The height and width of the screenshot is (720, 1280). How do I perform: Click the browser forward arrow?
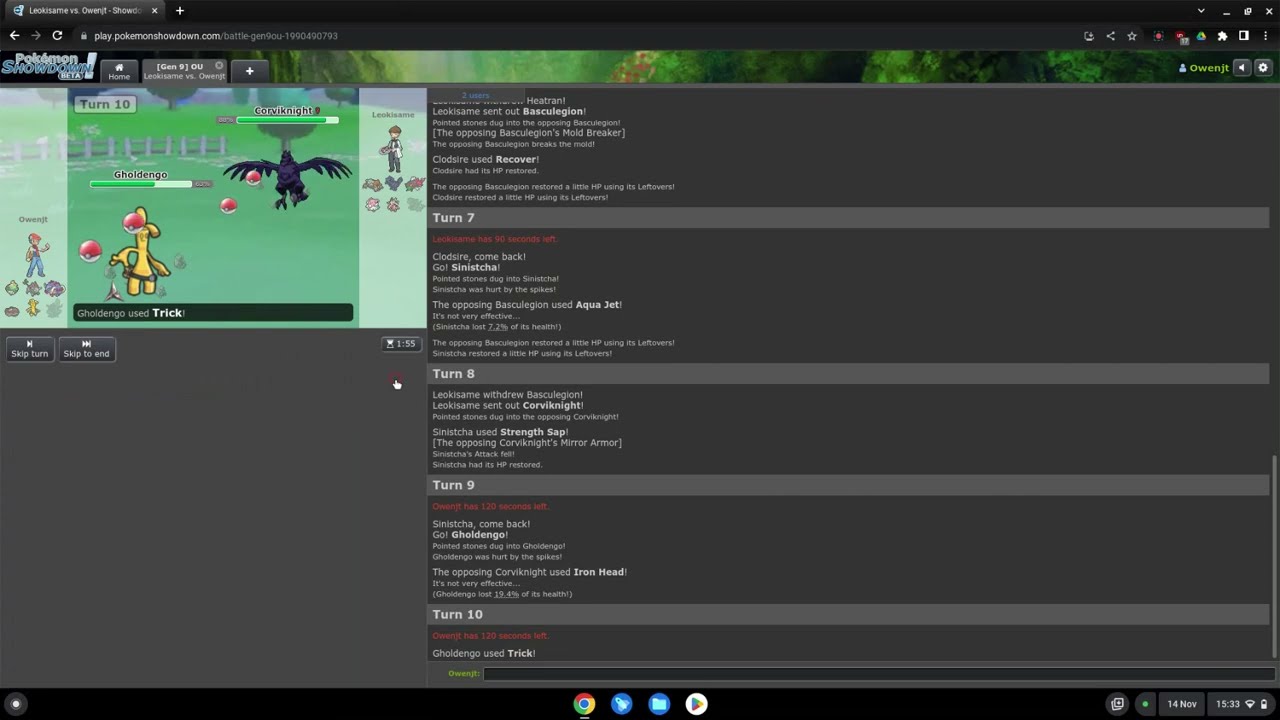[36, 36]
